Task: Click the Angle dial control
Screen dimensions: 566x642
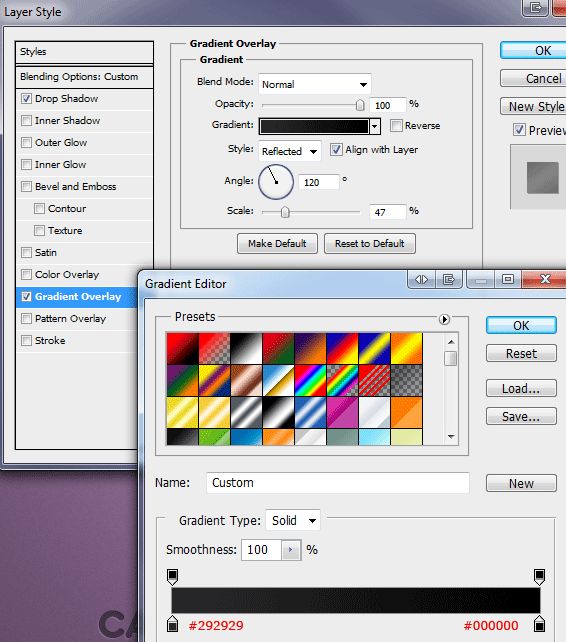Action: click(x=276, y=182)
